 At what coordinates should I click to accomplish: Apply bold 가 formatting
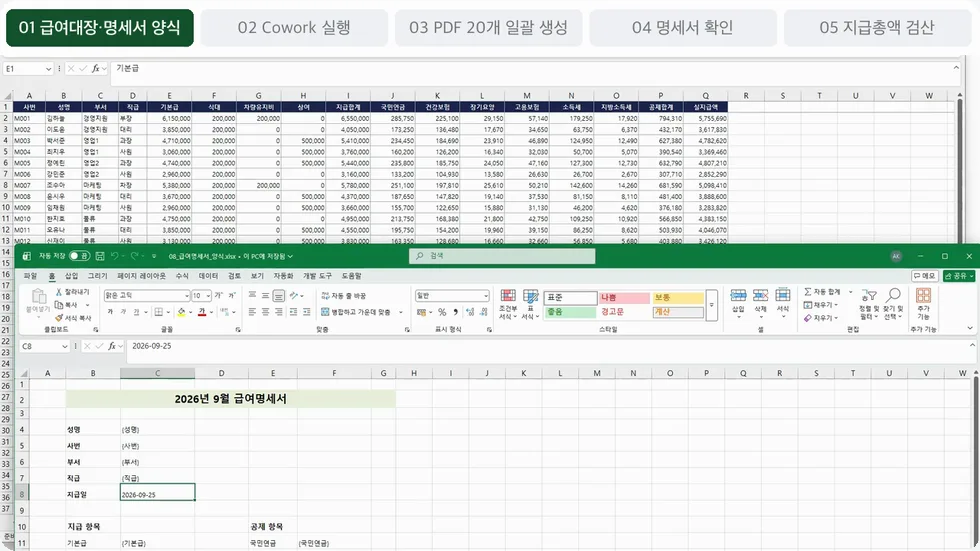pos(110,312)
